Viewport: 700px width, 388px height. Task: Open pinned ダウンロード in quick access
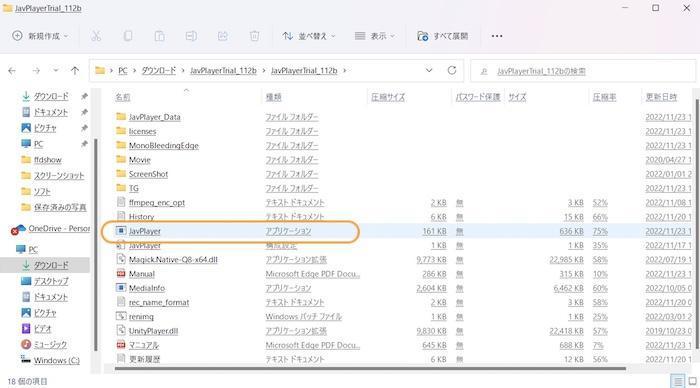pyautogui.click(x=51, y=96)
